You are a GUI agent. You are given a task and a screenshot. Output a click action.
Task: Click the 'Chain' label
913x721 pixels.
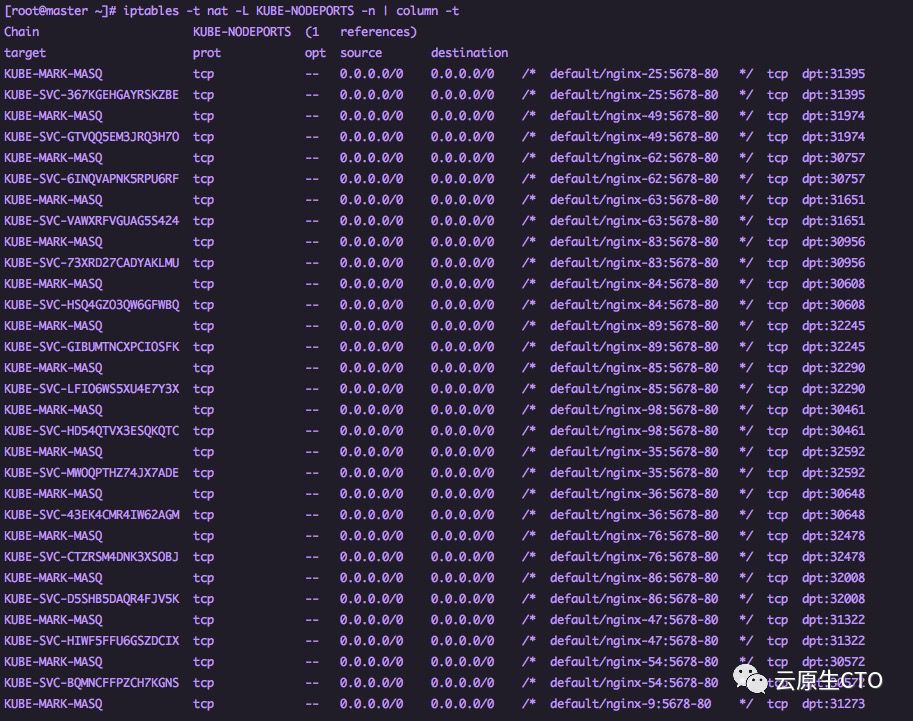point(22,32)
